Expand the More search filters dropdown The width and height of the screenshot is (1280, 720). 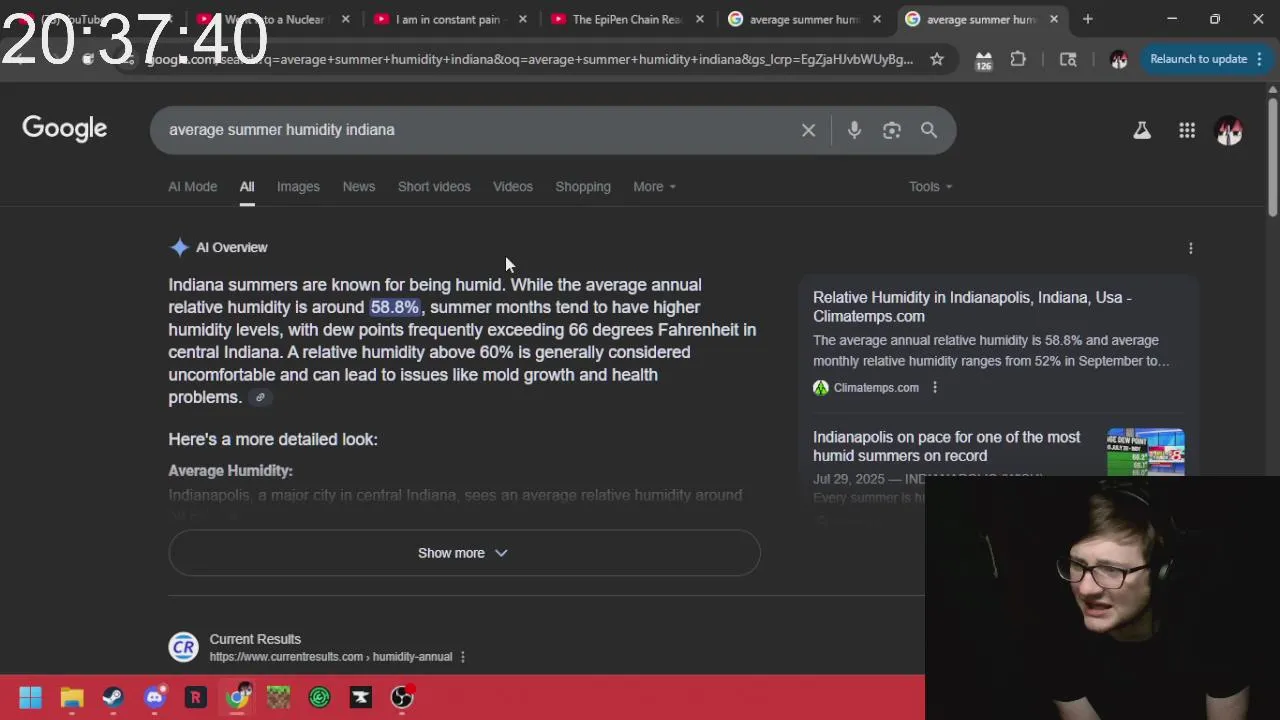(x=654, y=187)
